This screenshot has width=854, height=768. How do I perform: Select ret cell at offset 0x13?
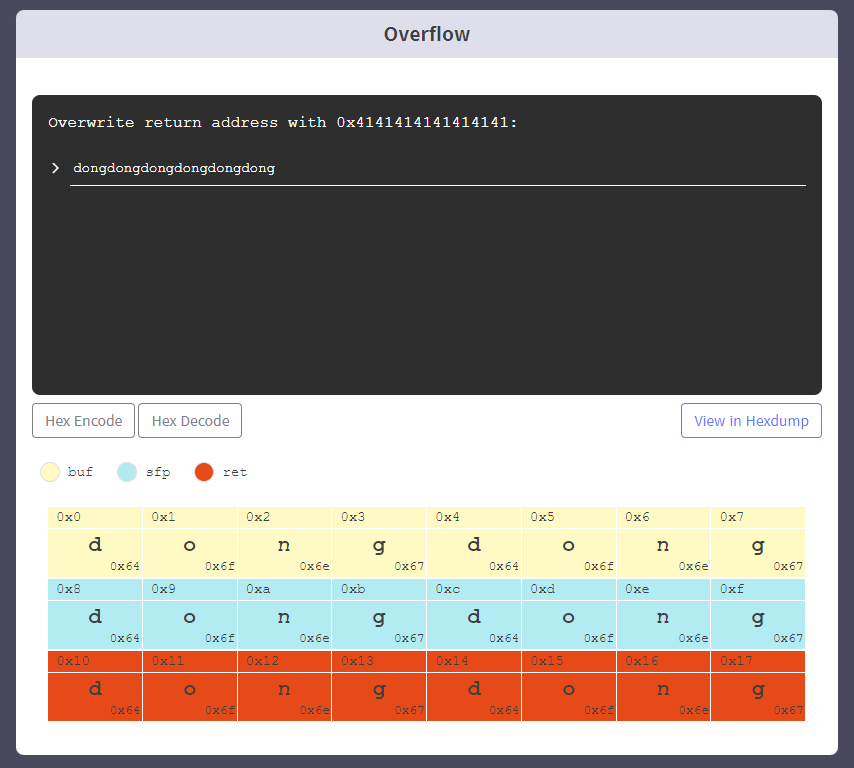coord(379,686)
